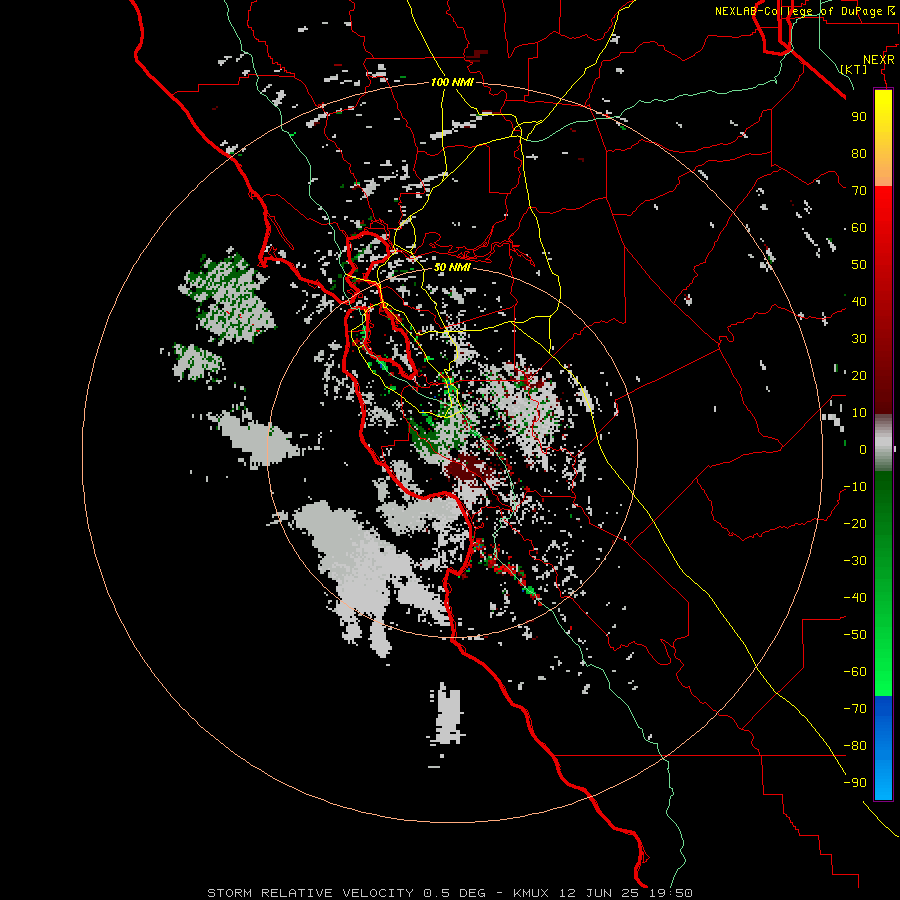Pick the orange segment of the color bar
Screen dimensions: 900x900
[x=883, y=170]
